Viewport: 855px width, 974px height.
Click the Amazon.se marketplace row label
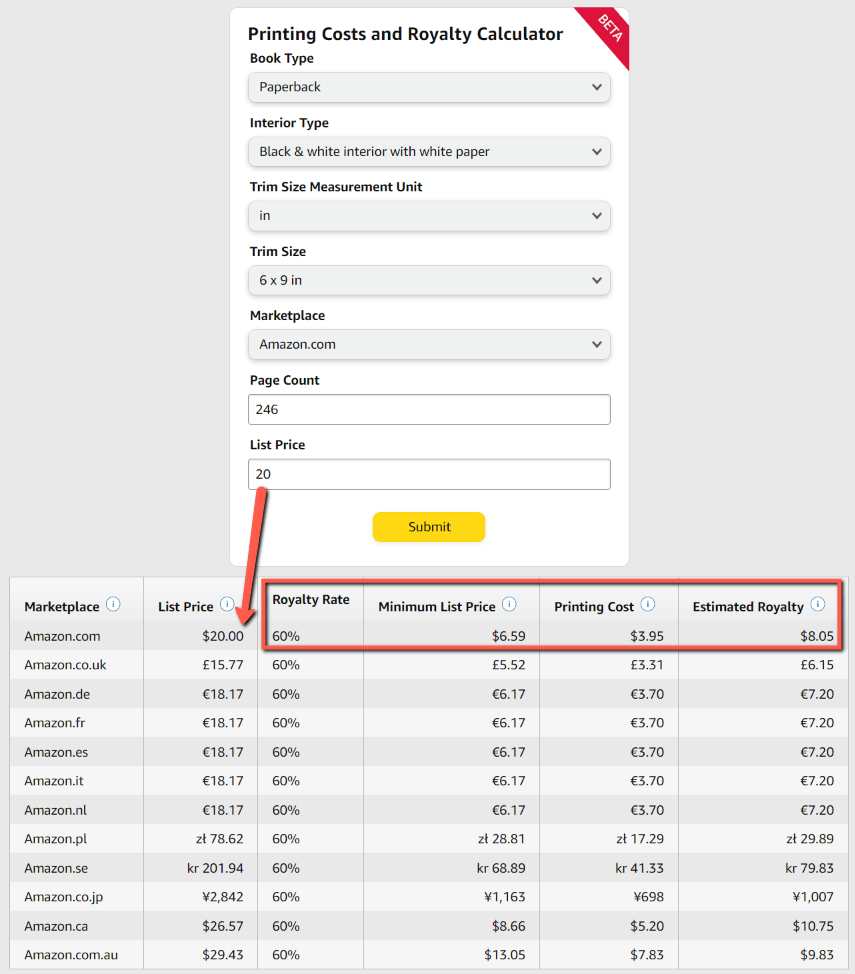pos(56,868)
